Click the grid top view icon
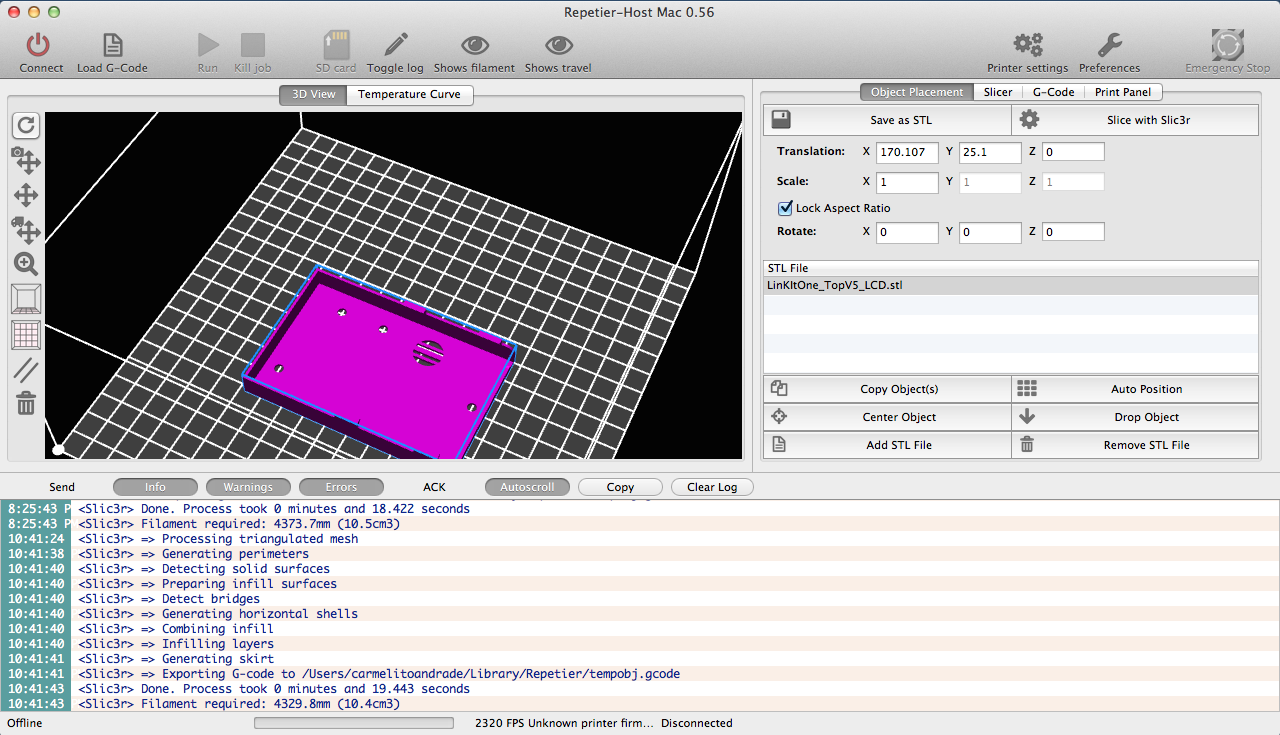The width and height of the screenshot is (1280, 735). [x=26, y=335]
